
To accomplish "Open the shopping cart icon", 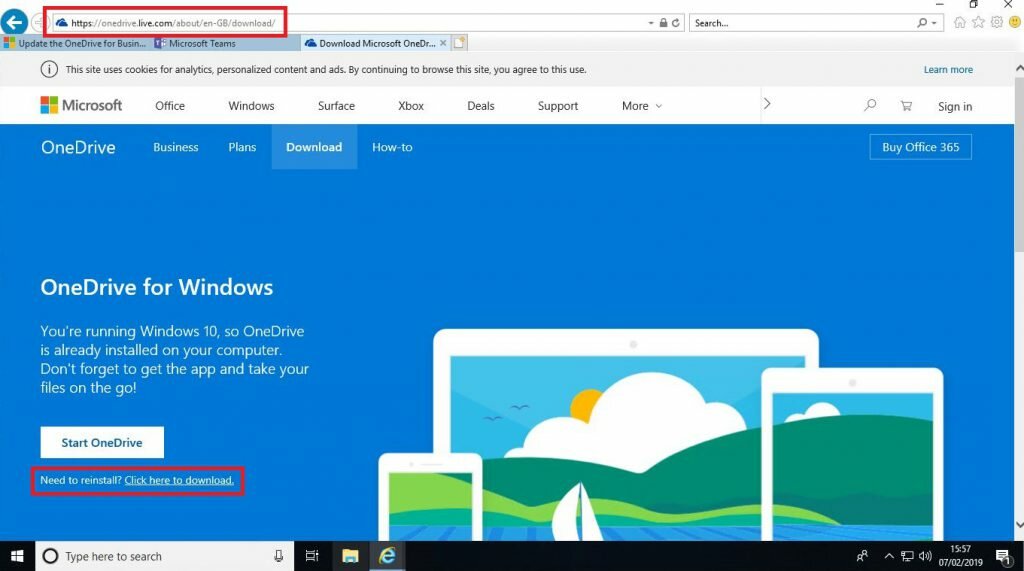I will (906, 105).
